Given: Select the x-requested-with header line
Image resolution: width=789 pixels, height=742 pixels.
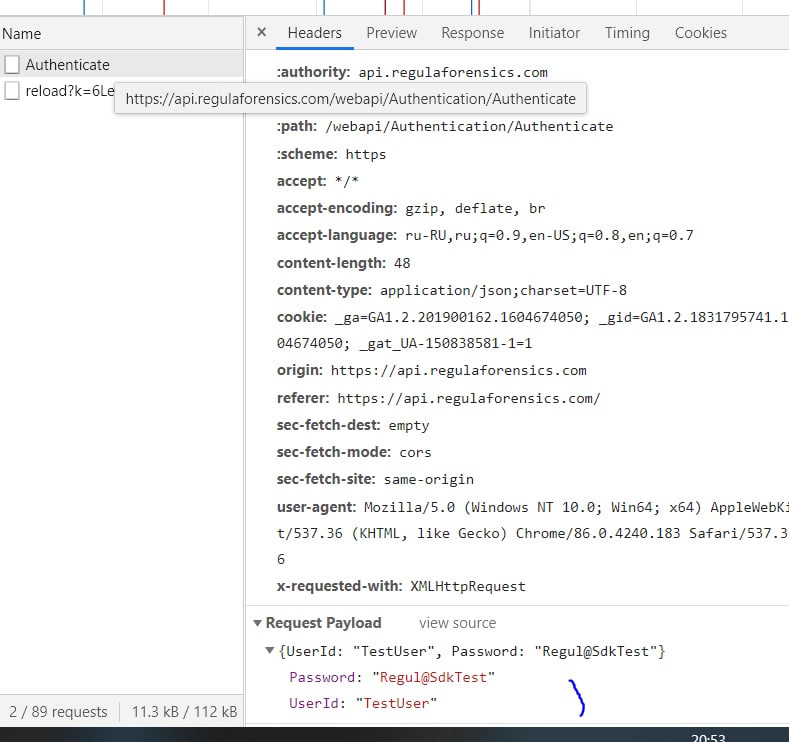Looking at the screenshot, I should point(401,587).
